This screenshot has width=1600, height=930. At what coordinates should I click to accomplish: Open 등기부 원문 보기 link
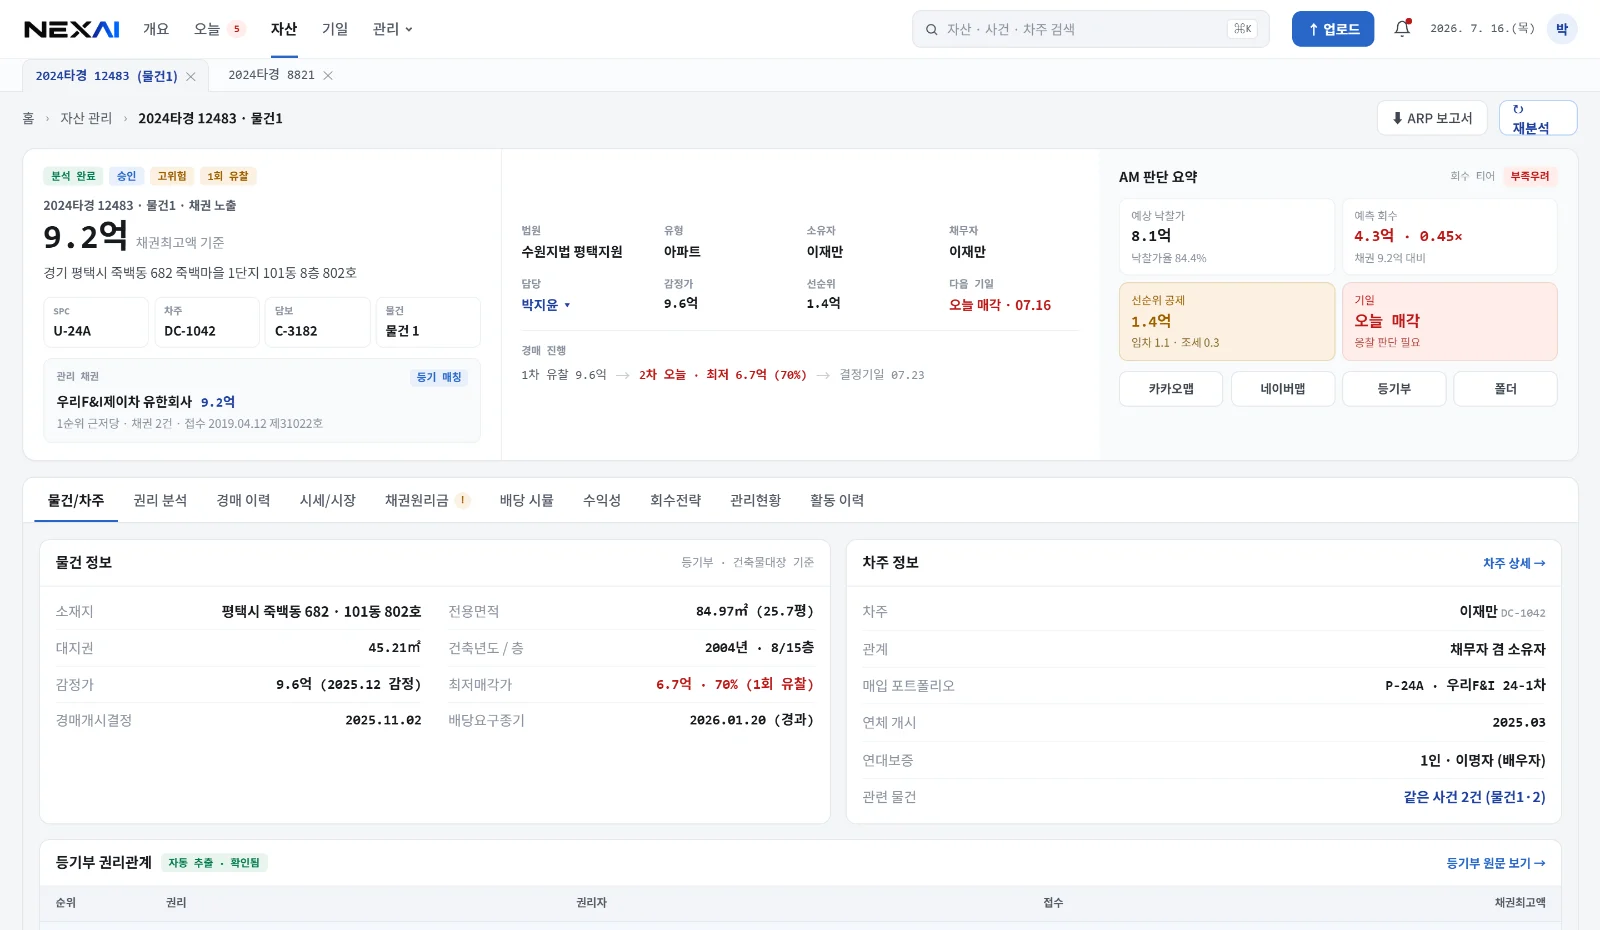[x=1496, y=863]
